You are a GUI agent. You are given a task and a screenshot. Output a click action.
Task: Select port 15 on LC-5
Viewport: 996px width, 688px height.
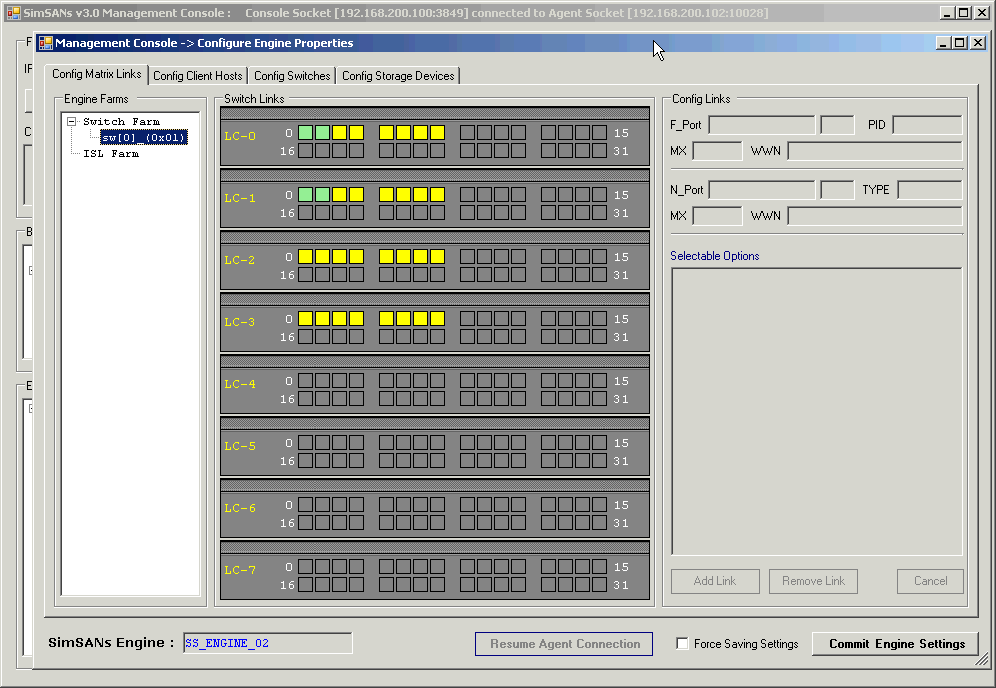coord(600,443)
